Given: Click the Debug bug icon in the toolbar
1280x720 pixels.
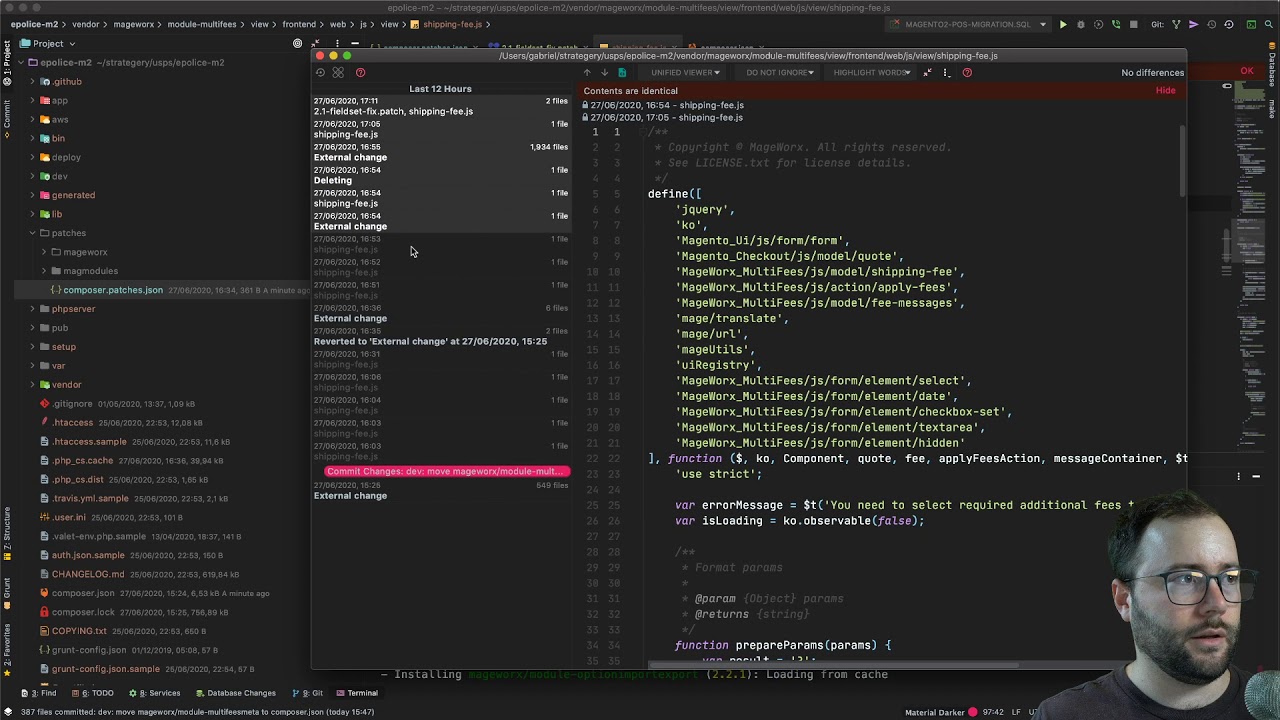Looking at the screenshot, I should click(1080, 24).
